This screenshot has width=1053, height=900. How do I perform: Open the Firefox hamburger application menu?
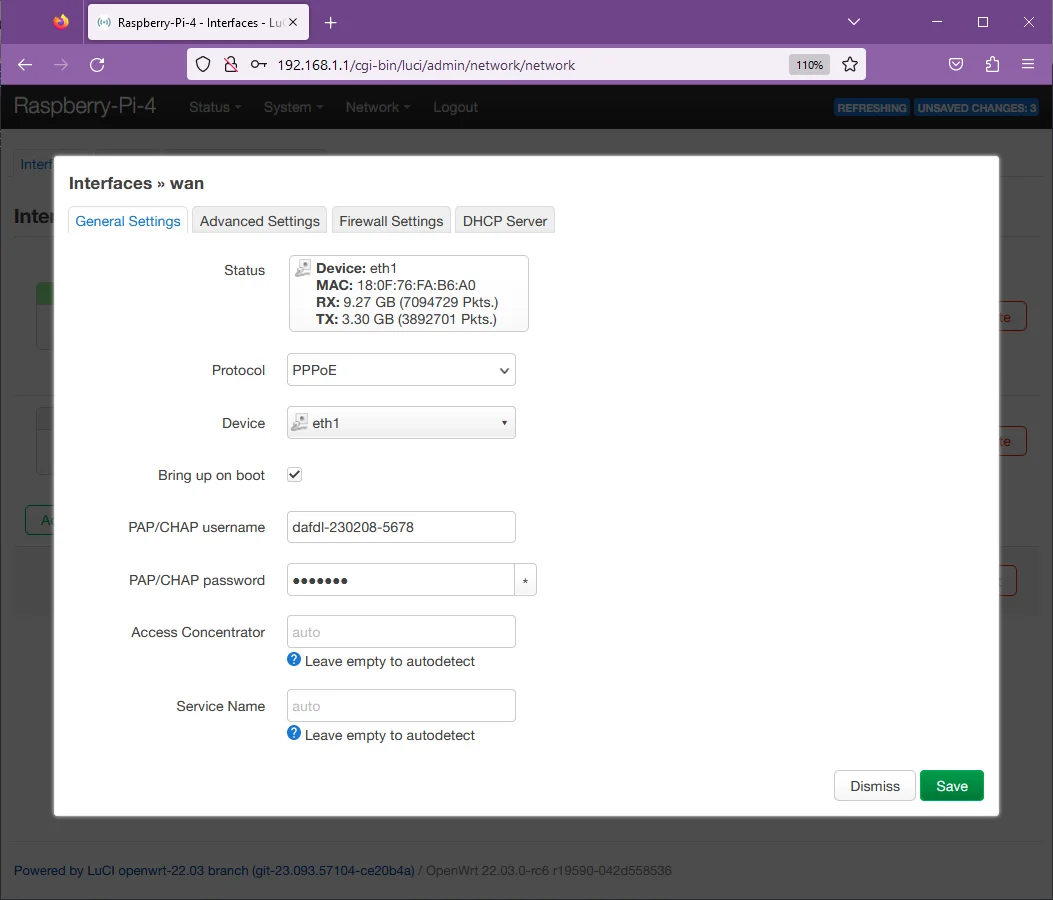pos(1028,65)
